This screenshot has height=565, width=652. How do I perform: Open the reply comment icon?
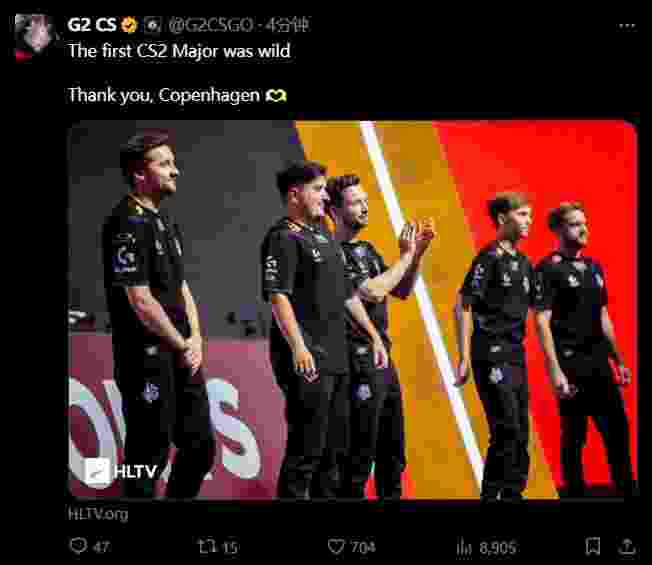[x=78, y=545]
